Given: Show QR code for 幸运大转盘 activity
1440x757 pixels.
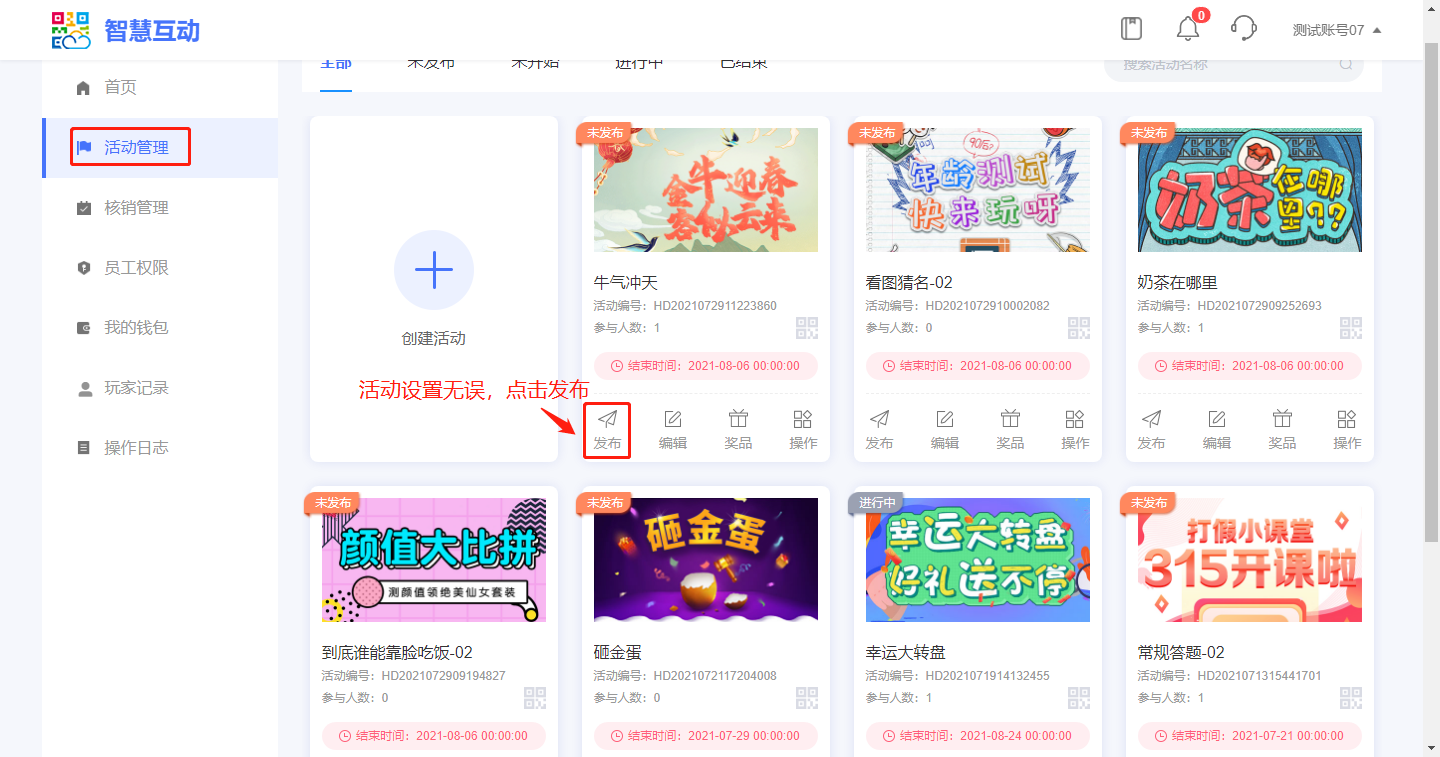Looking at the screenshot, I should click(x=1078, y=698).
